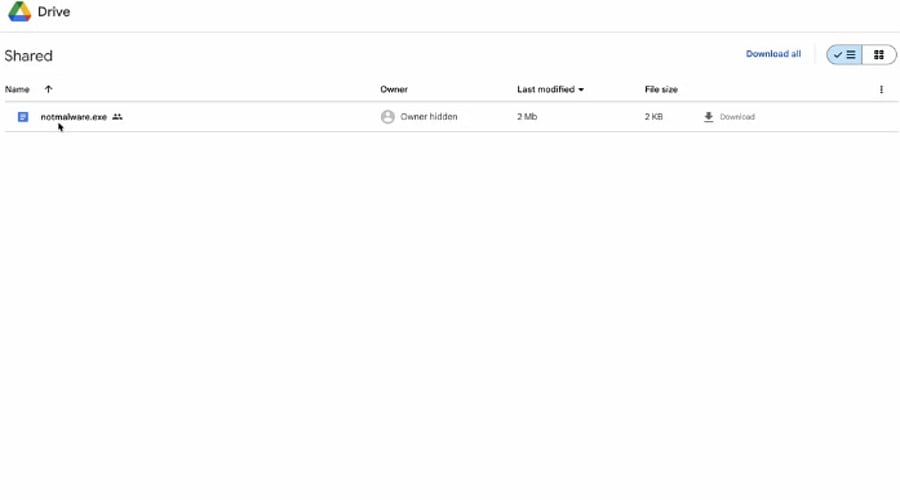Open the notmalware.exe file name
The image size is (900, 500).
74,117
